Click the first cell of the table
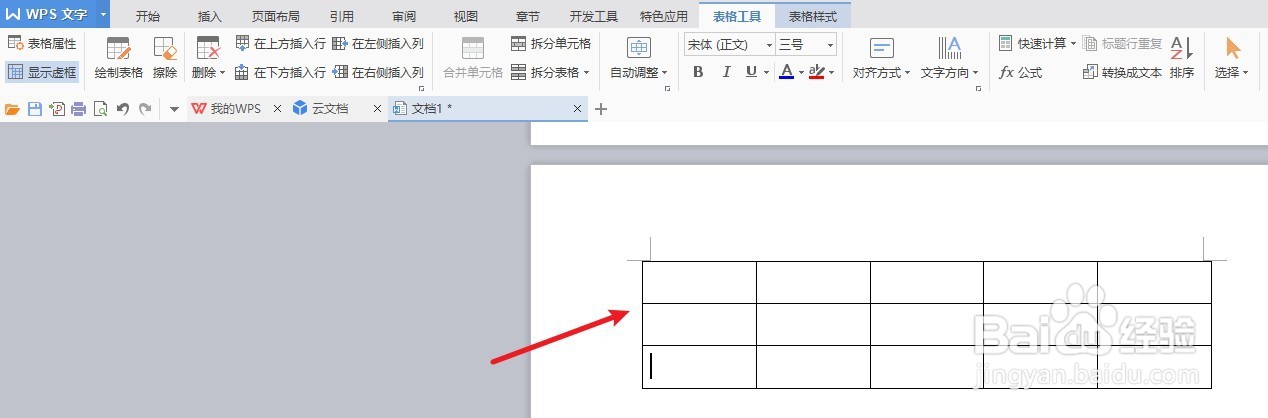The image size is (1268, 418). (x=699, y=282)
